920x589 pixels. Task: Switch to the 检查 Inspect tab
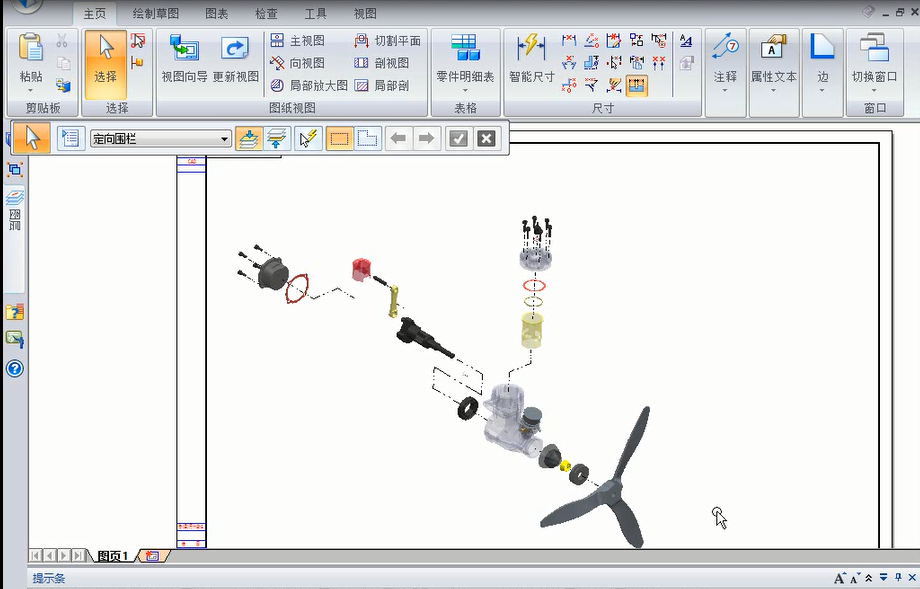point(266,13)
